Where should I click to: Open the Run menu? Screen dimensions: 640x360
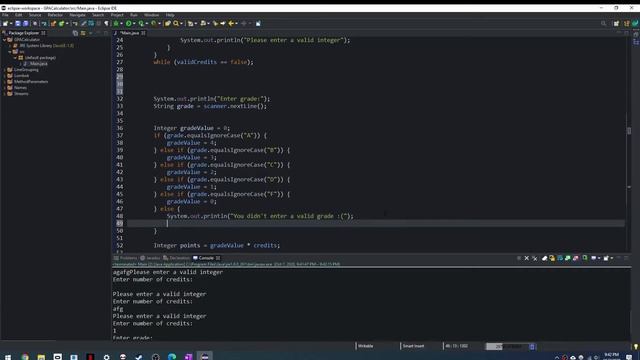click(x=133, y=15)
